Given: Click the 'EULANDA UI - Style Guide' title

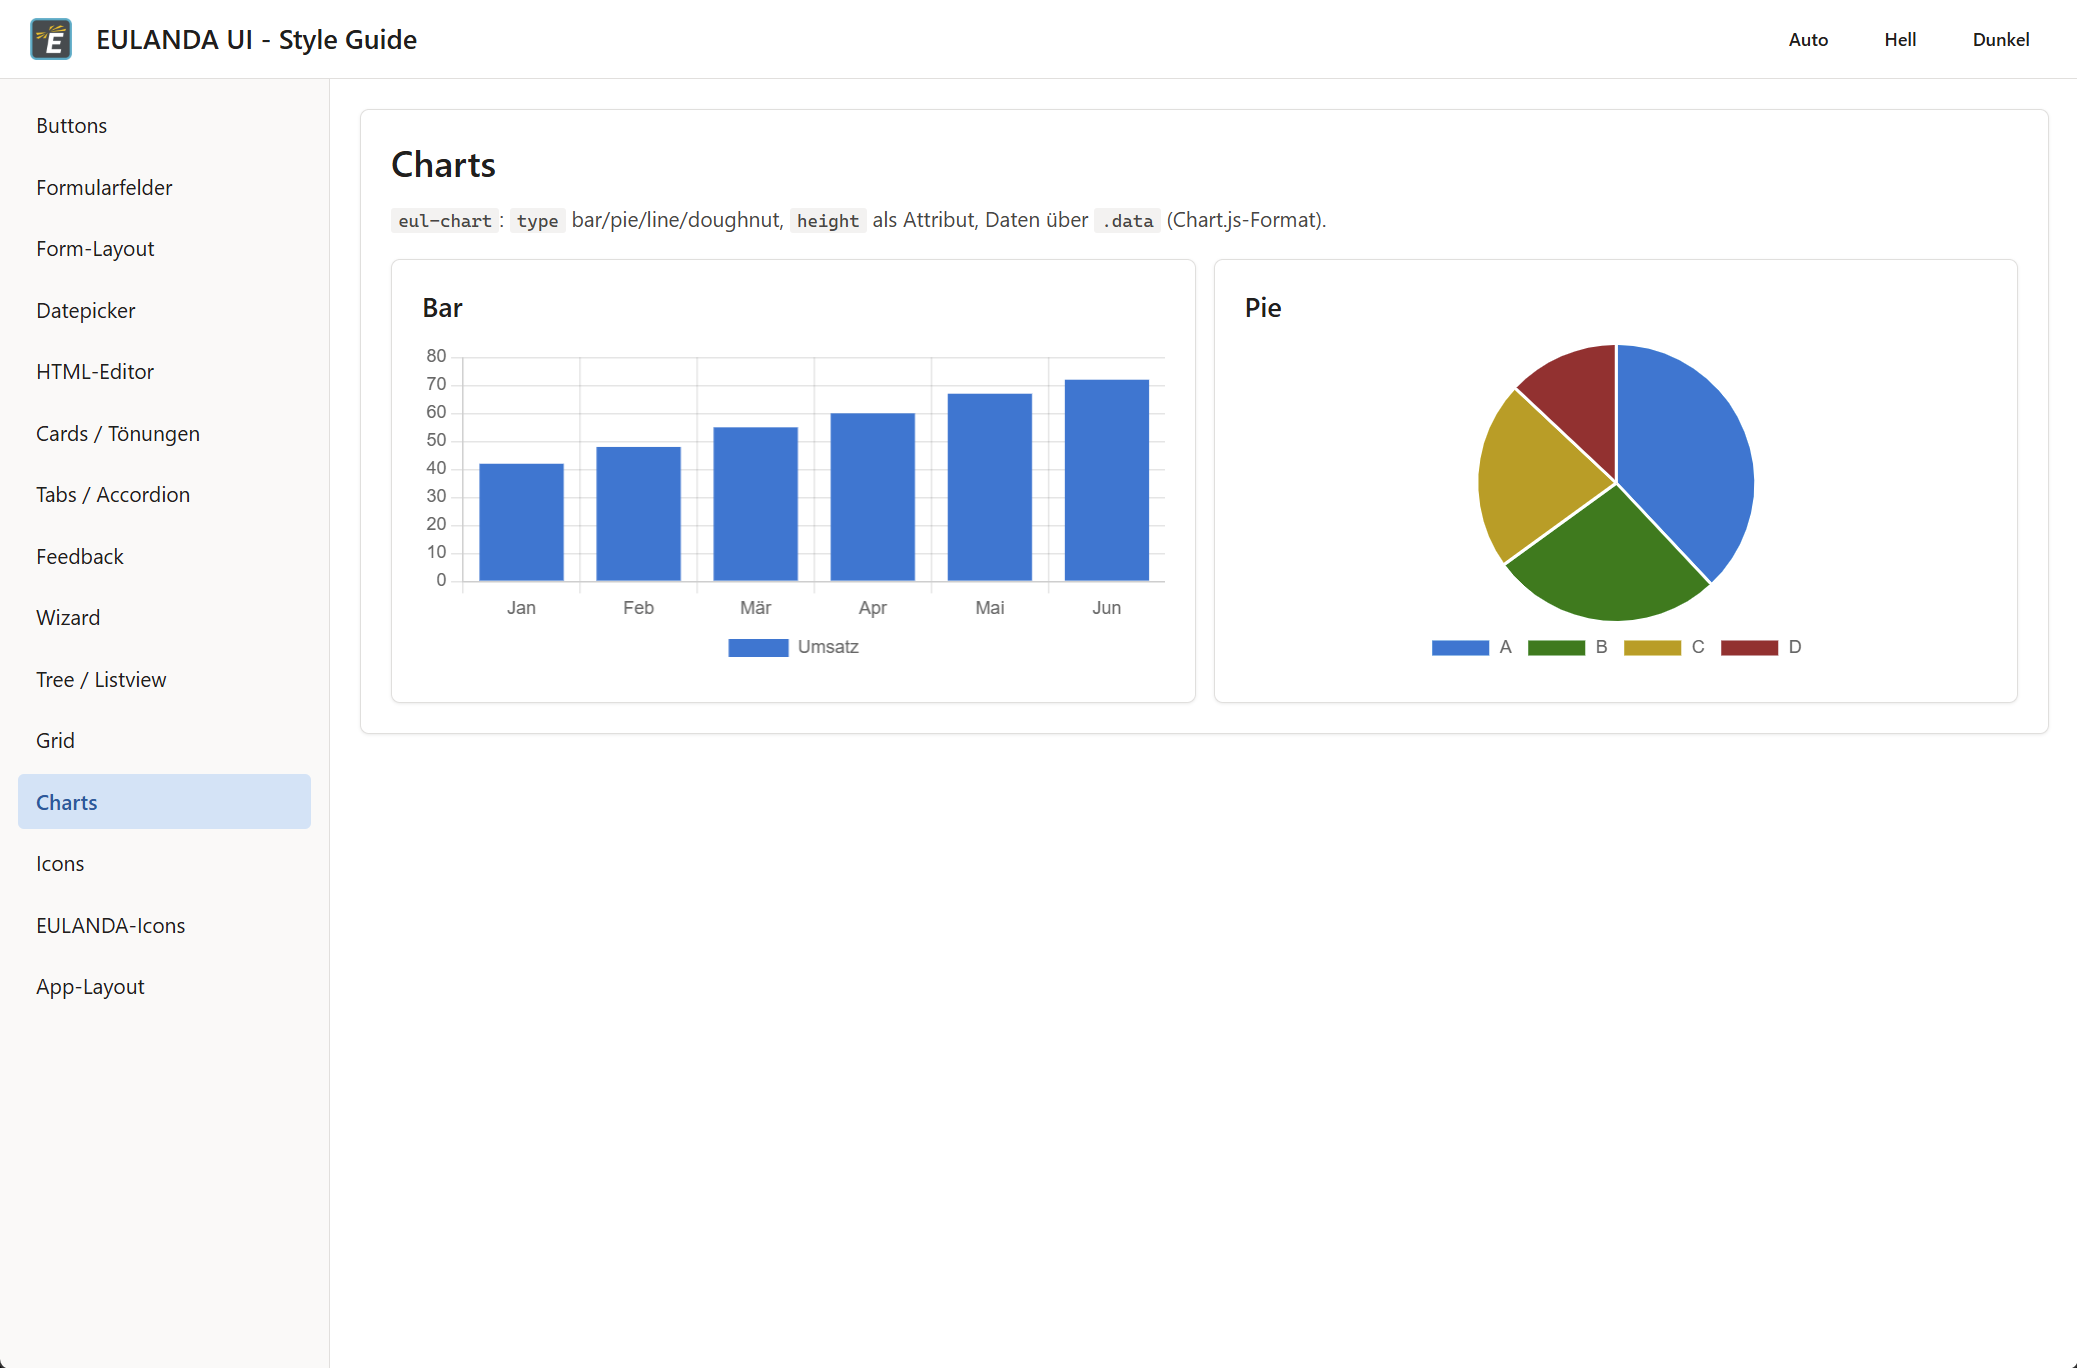Looking at the screenshot, I should 256,40.
